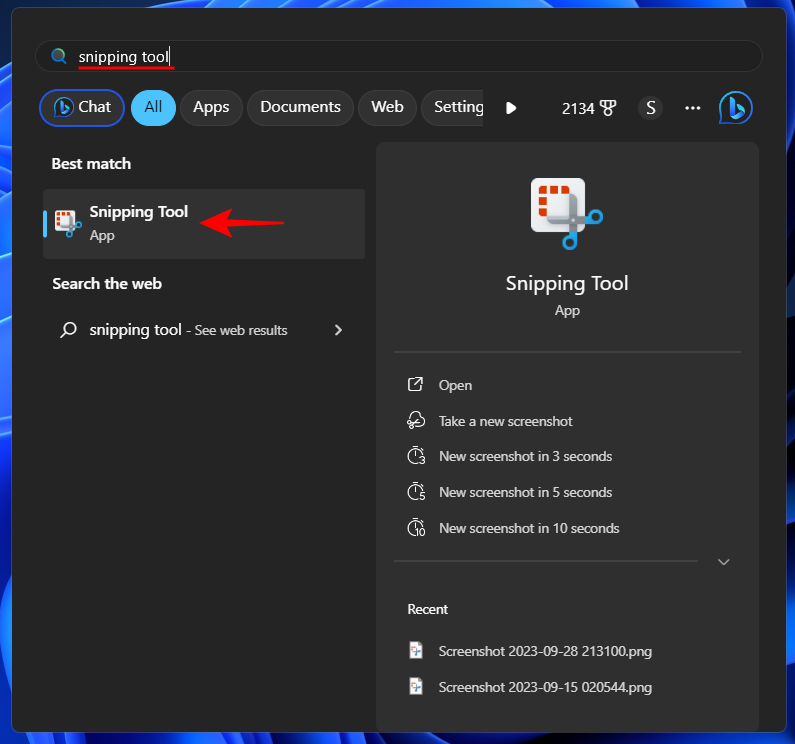The height and width of the screenshot is (744, 795).
Task: Switch to the Settings filter tab
Action: click(x=453, y=108)
